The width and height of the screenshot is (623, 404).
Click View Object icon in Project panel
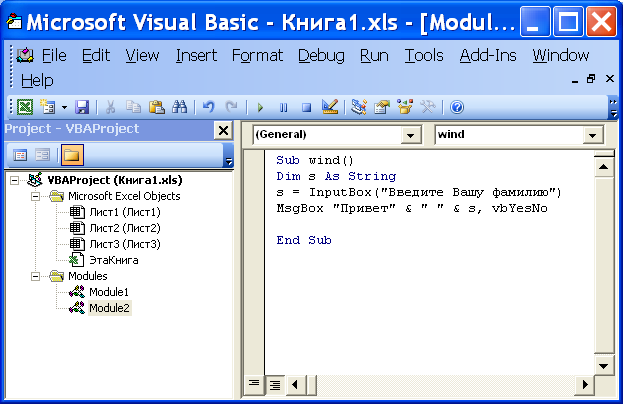click(x=43, y=155)
